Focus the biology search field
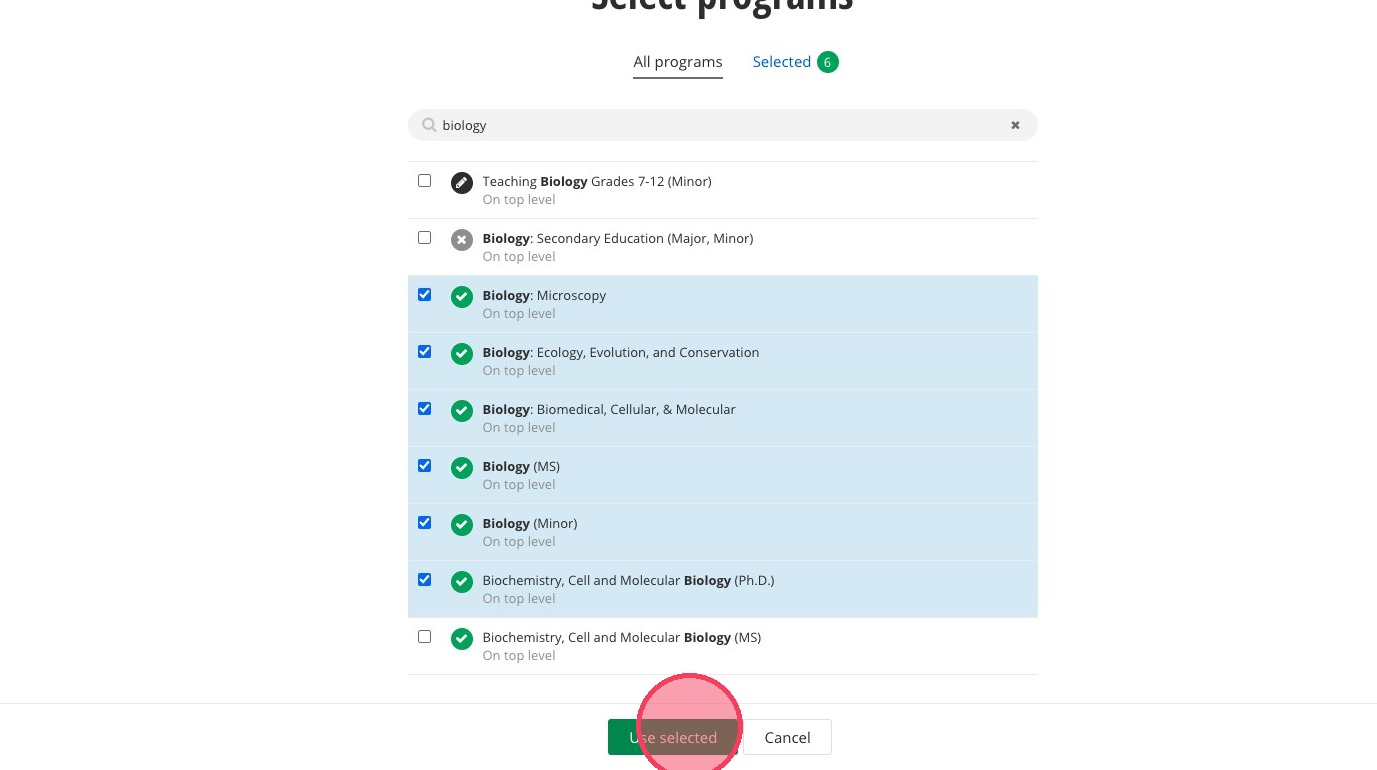This screenshot has width=1377, height=770. coord(720,125)
